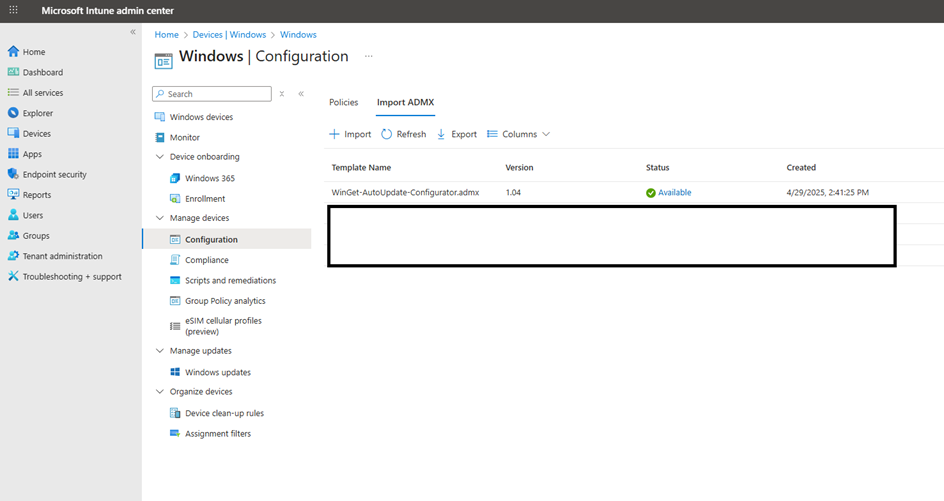The width and height of the screenshot is (944, 501).
Task: Open the ellipsis menu beside Configuration title
Action: coord(368,56)
